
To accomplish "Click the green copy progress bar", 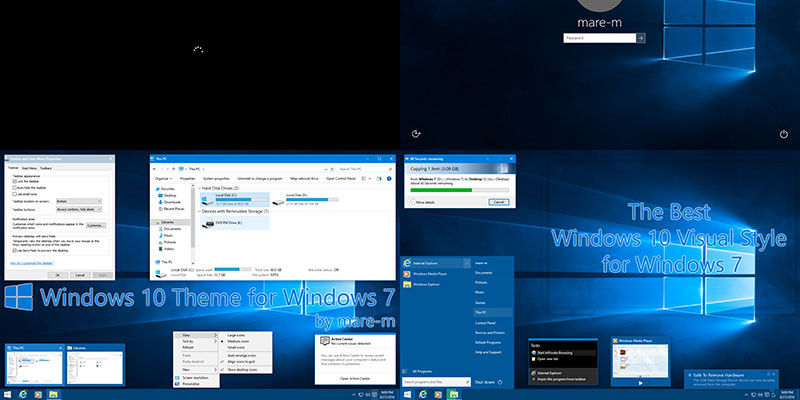I will click(x=460, y=190).
